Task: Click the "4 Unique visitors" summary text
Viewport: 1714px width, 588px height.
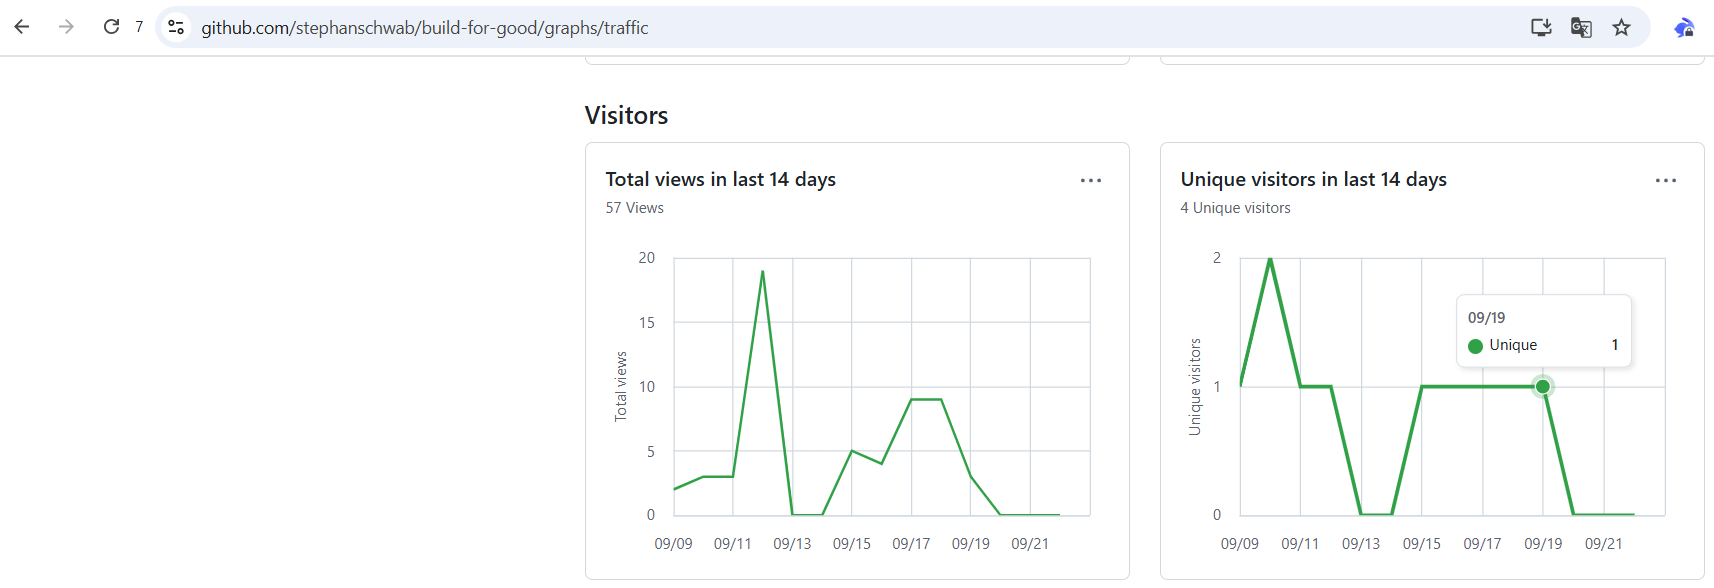Action: click(1235, 208)
